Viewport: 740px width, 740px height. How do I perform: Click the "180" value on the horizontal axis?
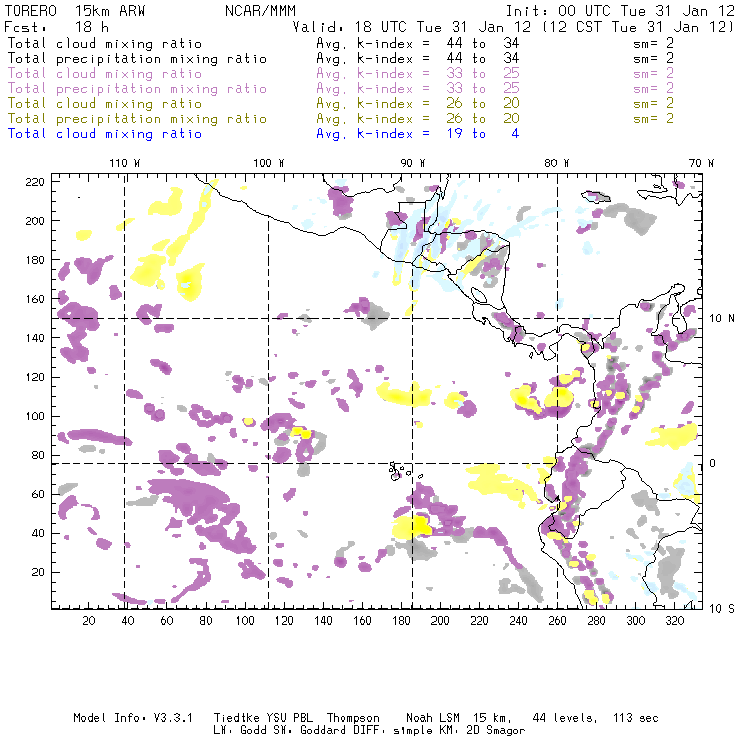click(401, 621)
